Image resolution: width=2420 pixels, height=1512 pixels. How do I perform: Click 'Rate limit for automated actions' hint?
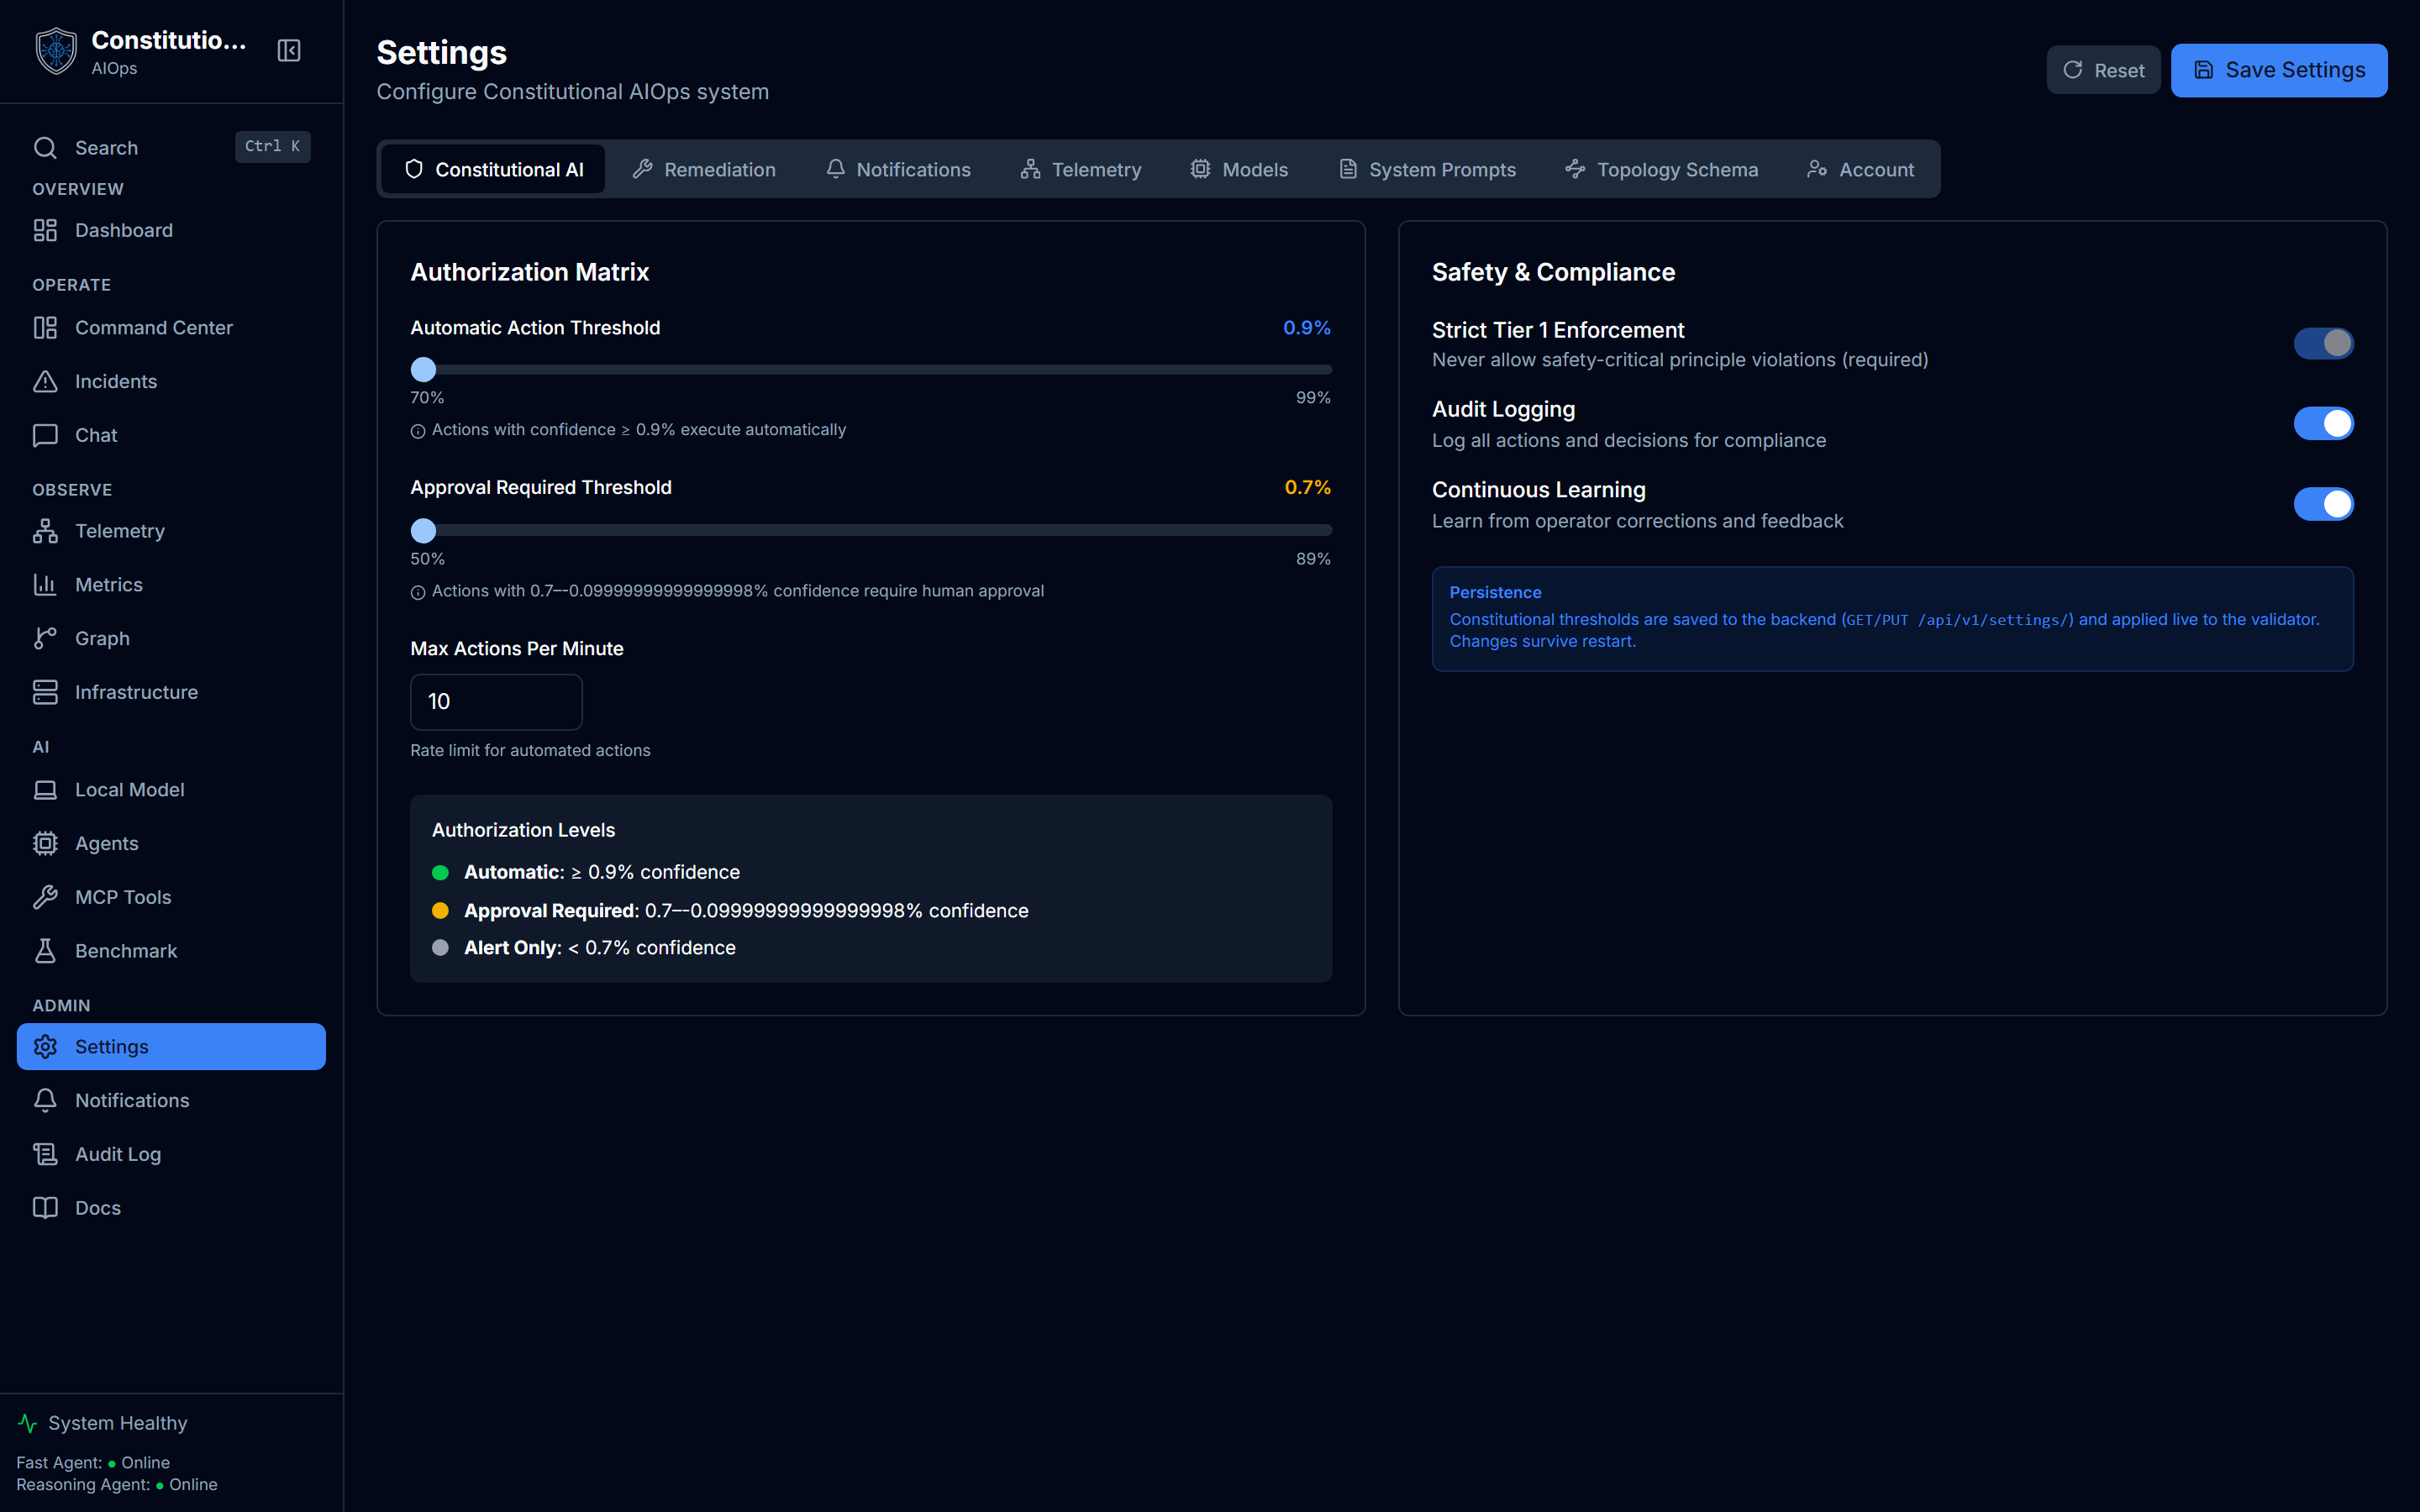pyautogui.click(x=530, y=751)
